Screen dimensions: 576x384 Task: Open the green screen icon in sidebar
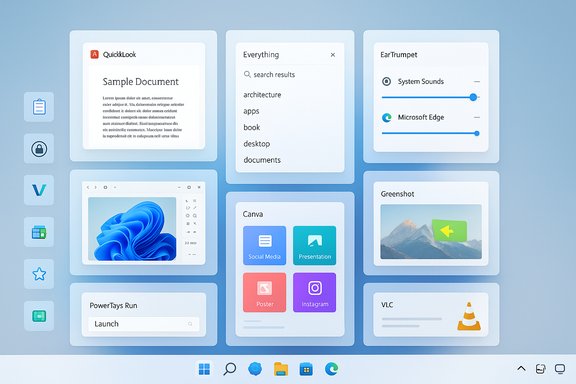click(39, 316)
